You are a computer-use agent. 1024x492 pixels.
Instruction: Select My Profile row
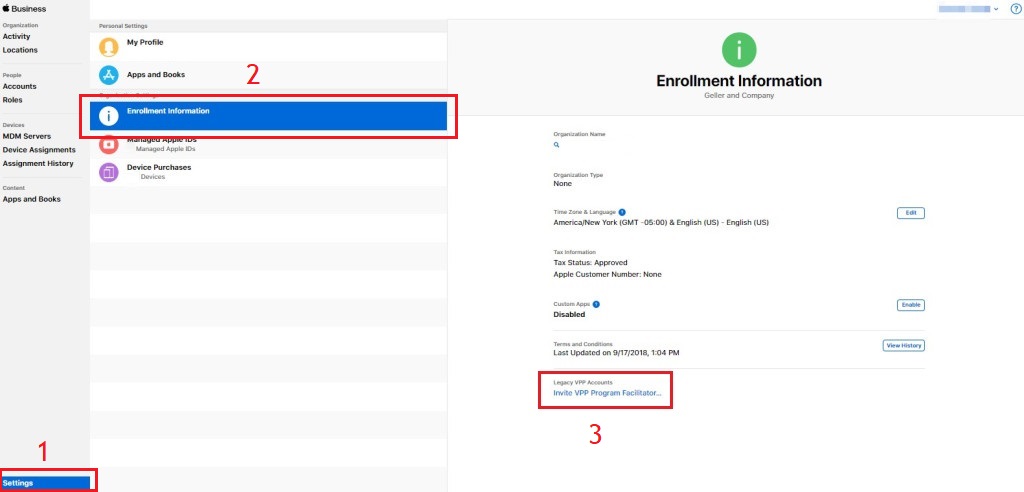point(268,47)
